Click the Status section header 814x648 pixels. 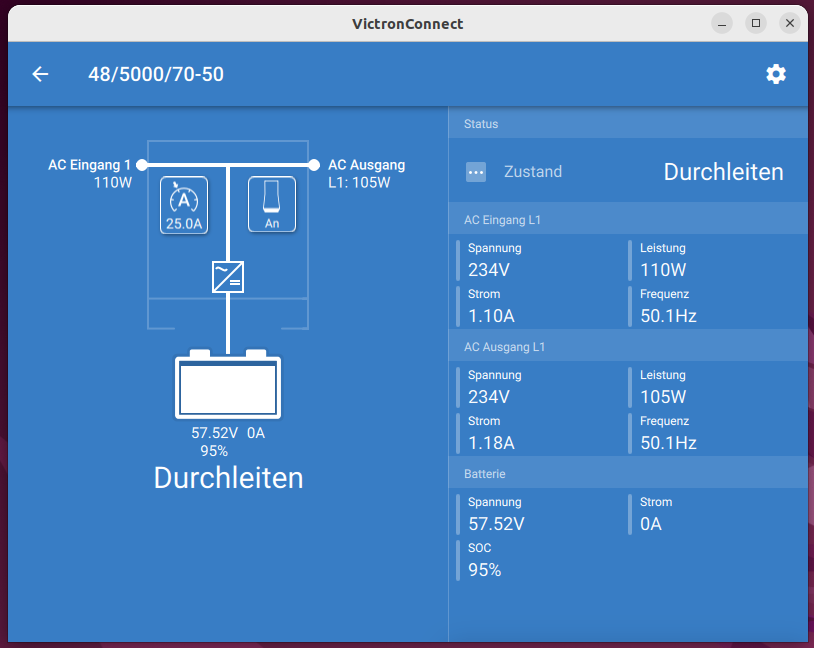click(628, 124)
